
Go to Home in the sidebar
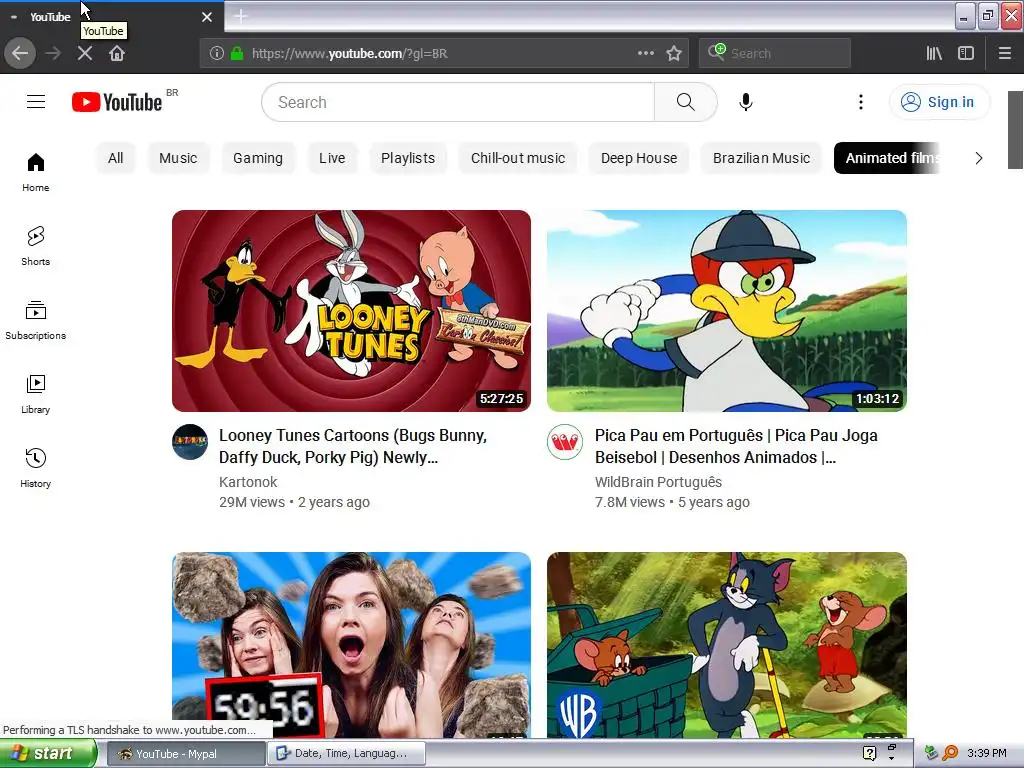[36, 172]
